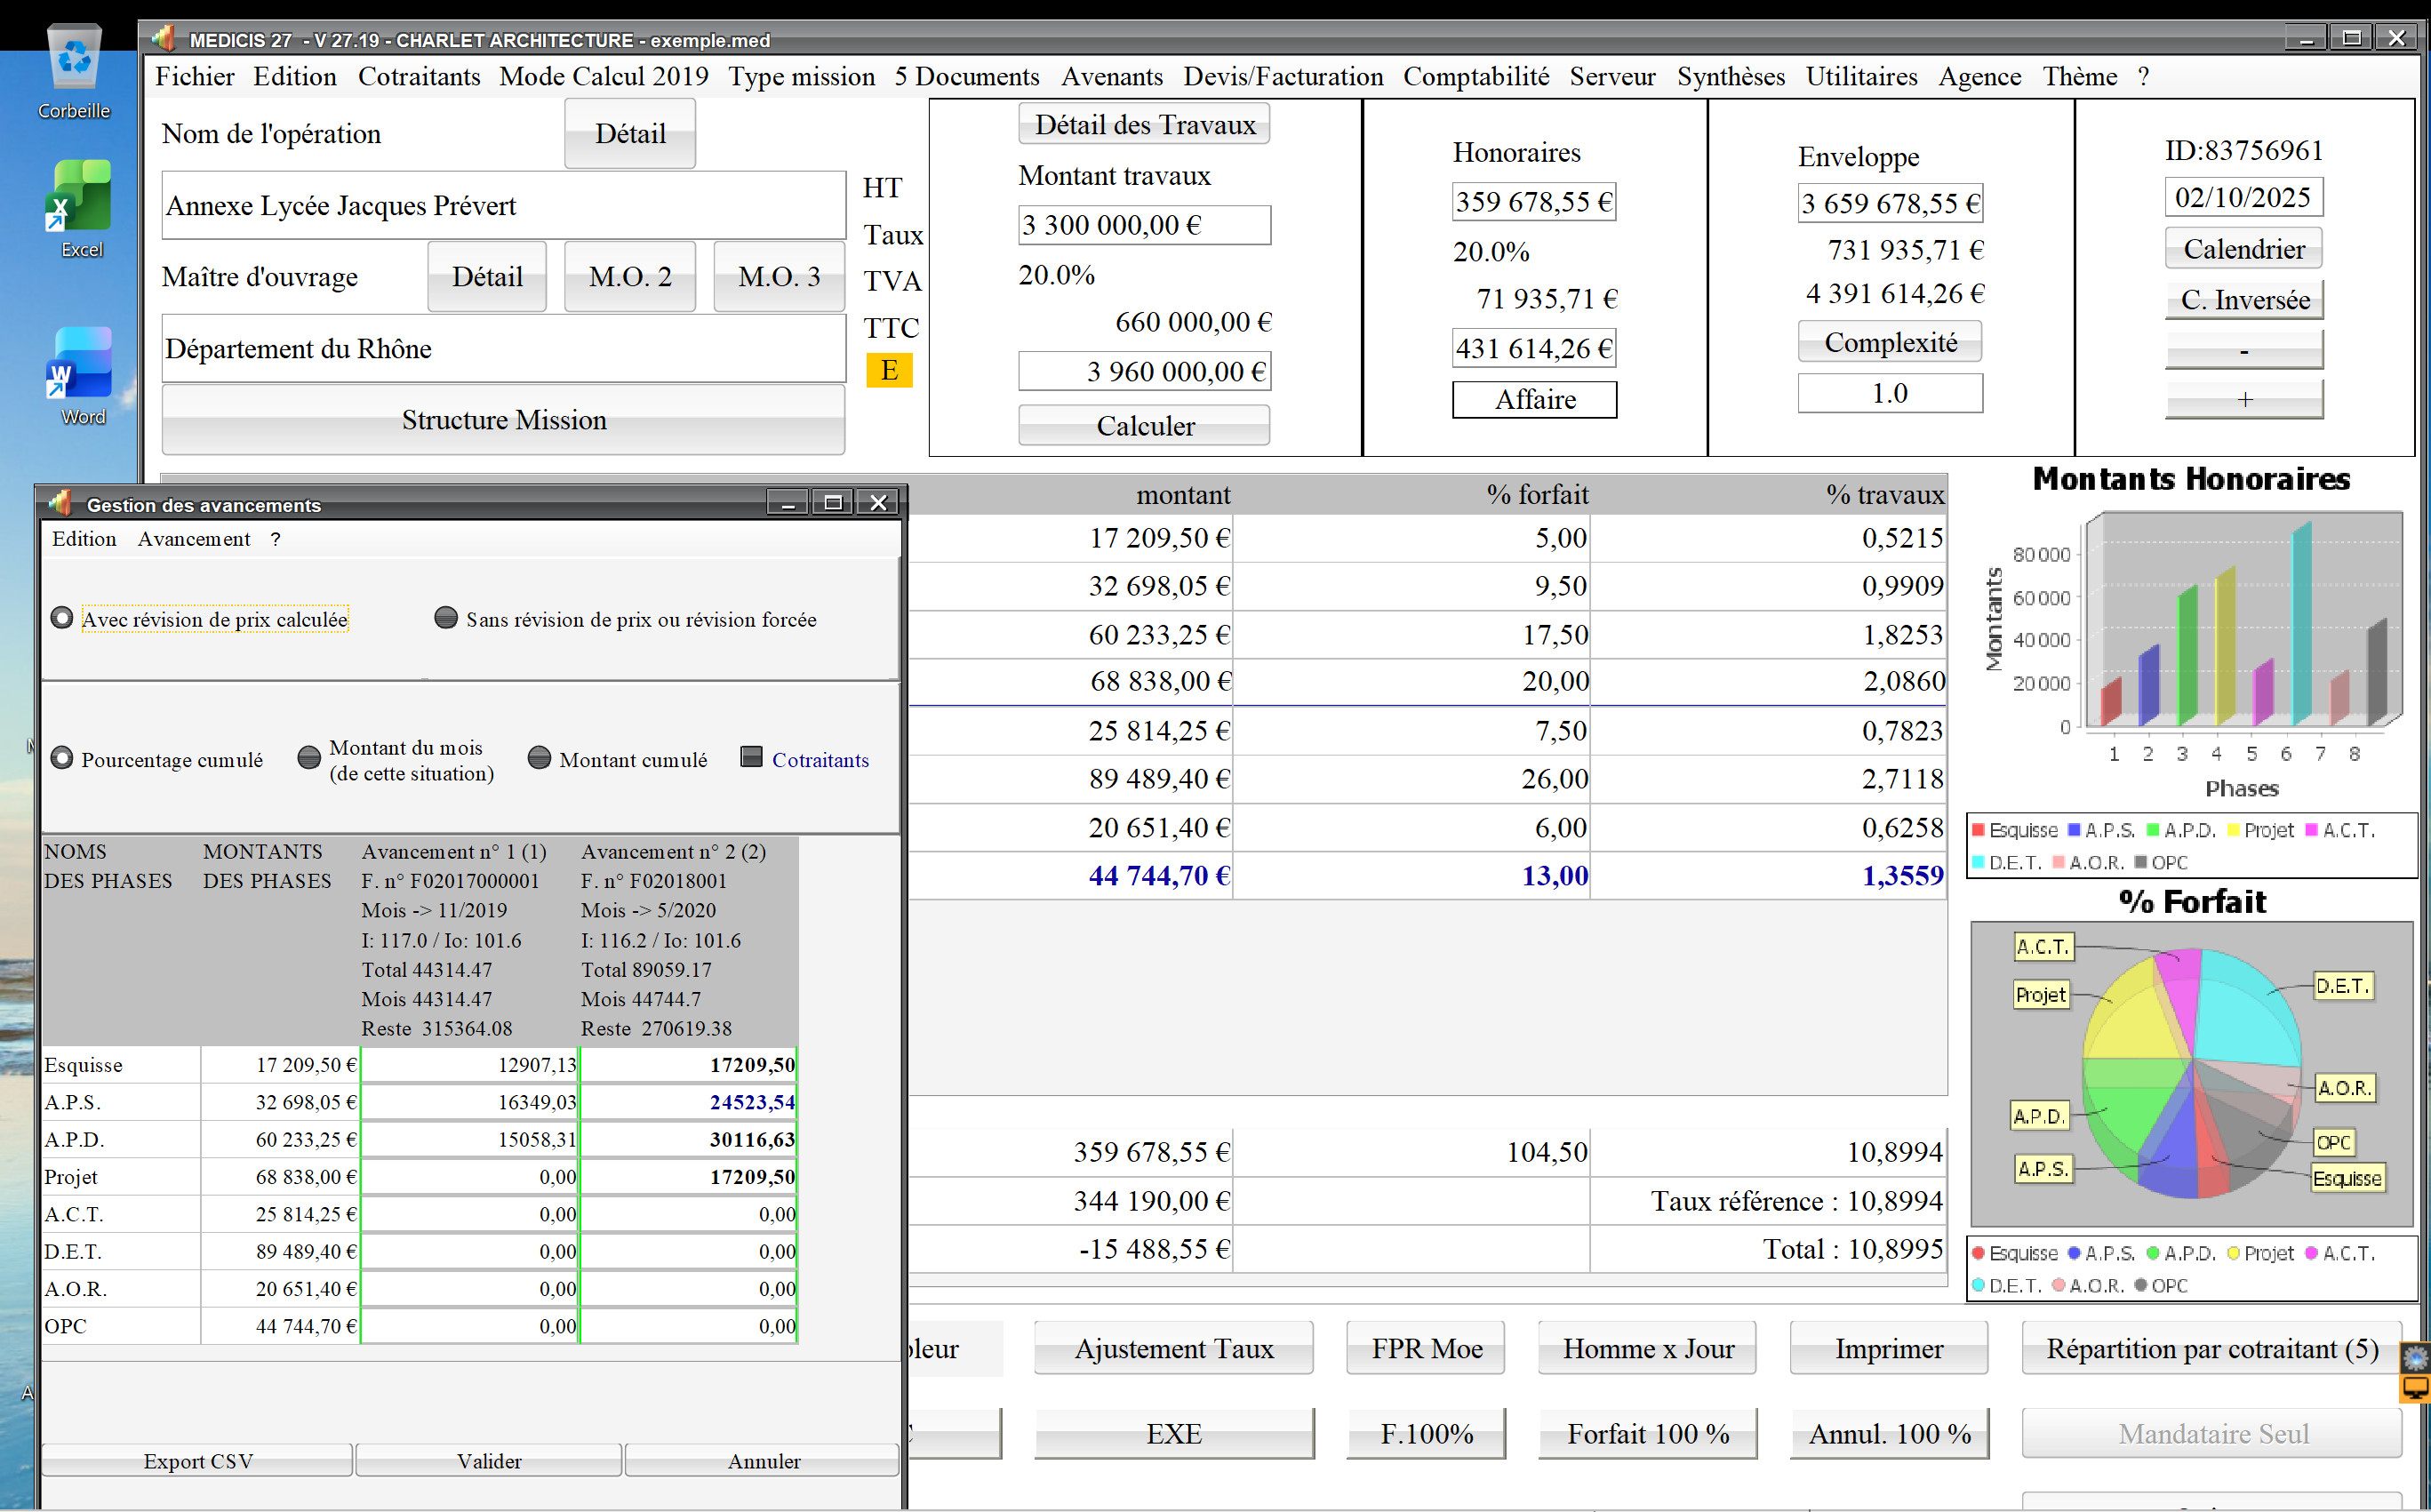Toggle the Cotraitants checkbox
The image size is (2431, 1512).
[751, 757]
